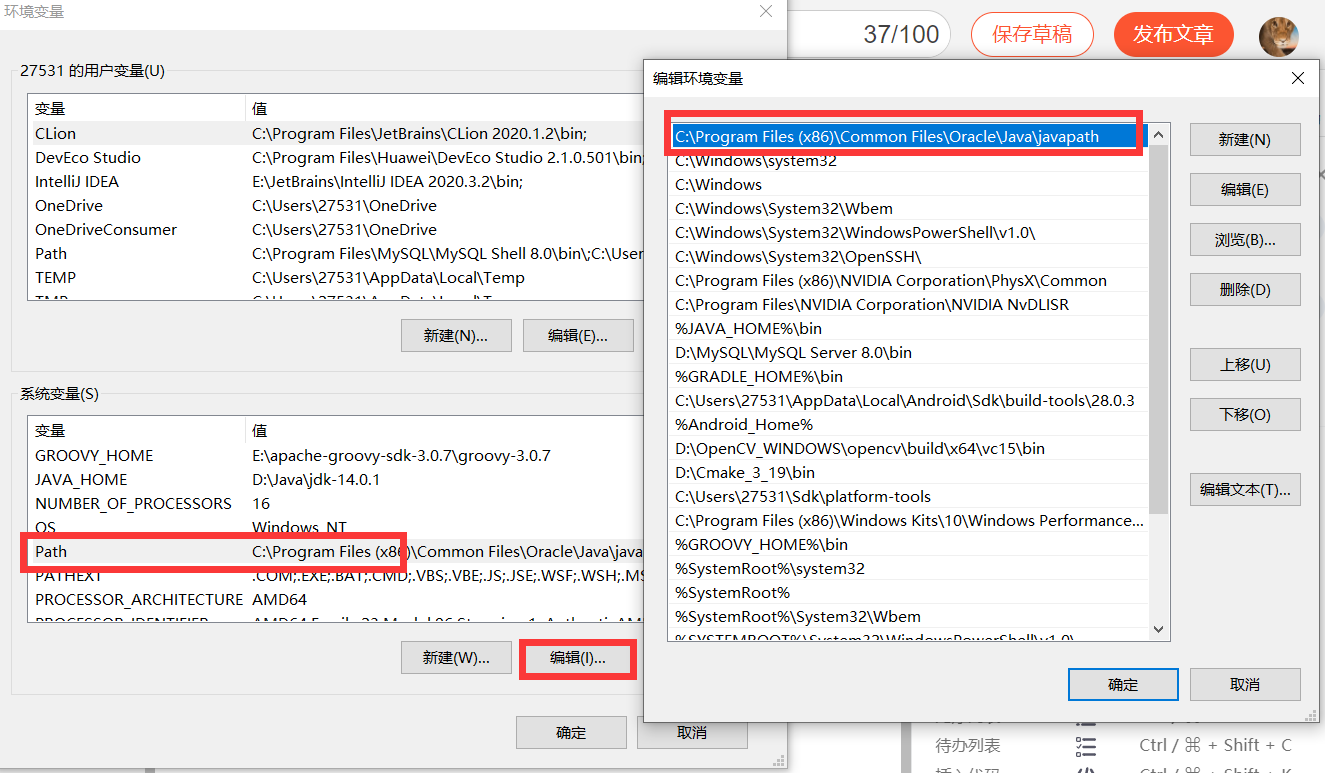Click the 待办列表 todo list icon
The width and height of the screenshot is (1325, 773).
pyautogui.click(x=1086, y=745)
